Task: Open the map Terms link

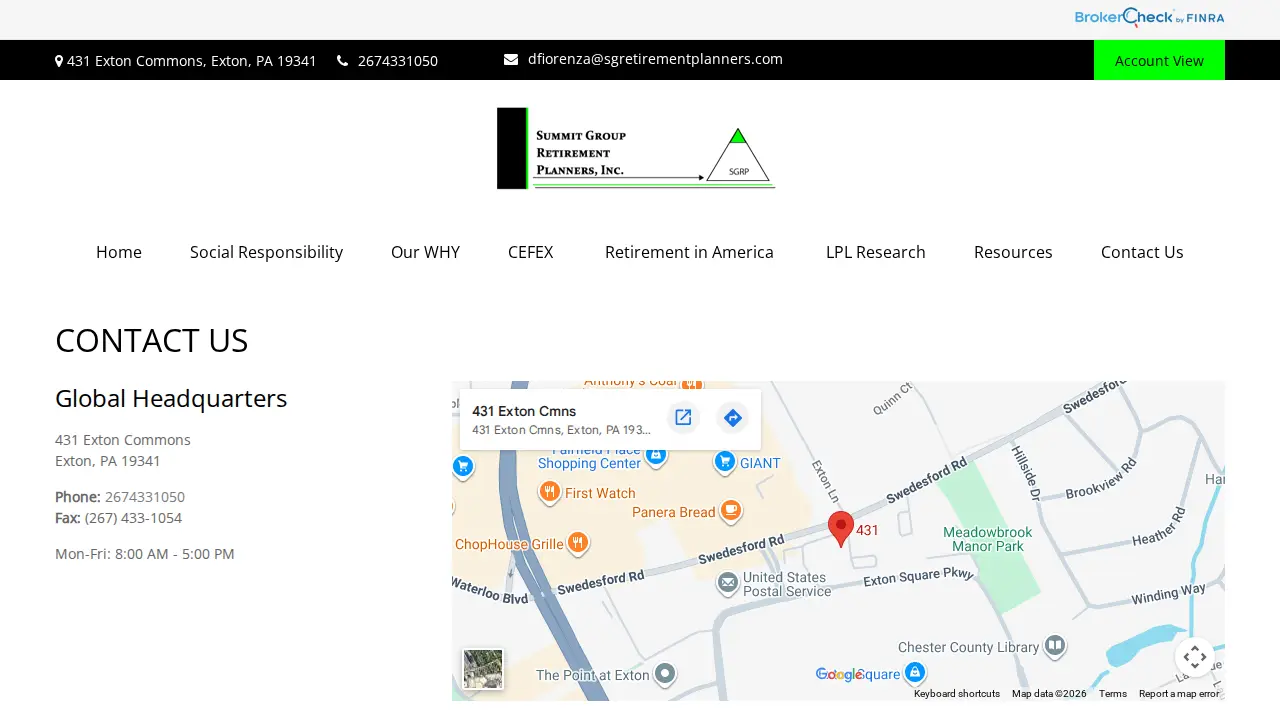Action: click(1113, 694)
